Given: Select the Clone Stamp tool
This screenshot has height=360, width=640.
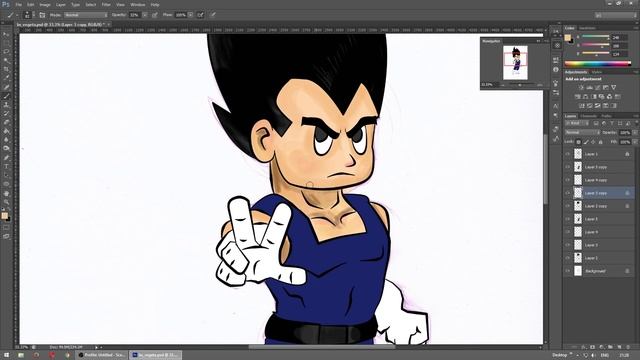Looking at the screenshot, I should (x=6, y=104).
